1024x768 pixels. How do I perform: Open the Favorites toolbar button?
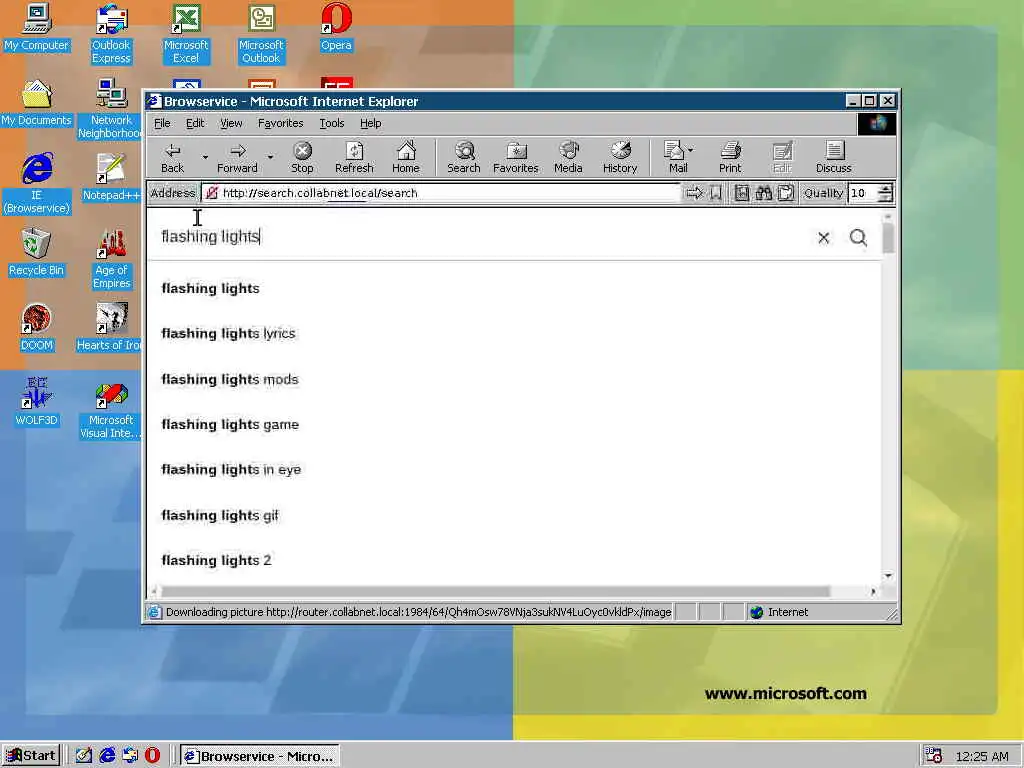pos(516,158)
